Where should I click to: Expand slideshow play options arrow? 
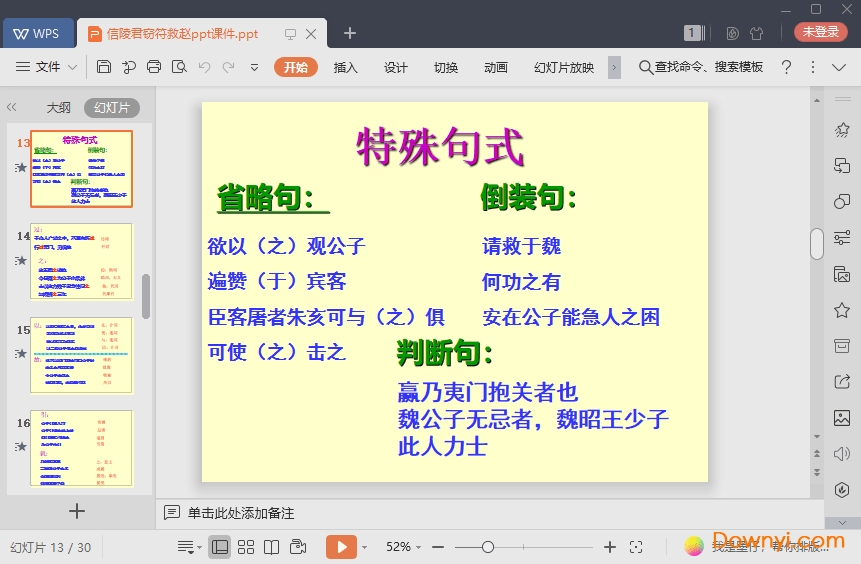coord(365,547)
